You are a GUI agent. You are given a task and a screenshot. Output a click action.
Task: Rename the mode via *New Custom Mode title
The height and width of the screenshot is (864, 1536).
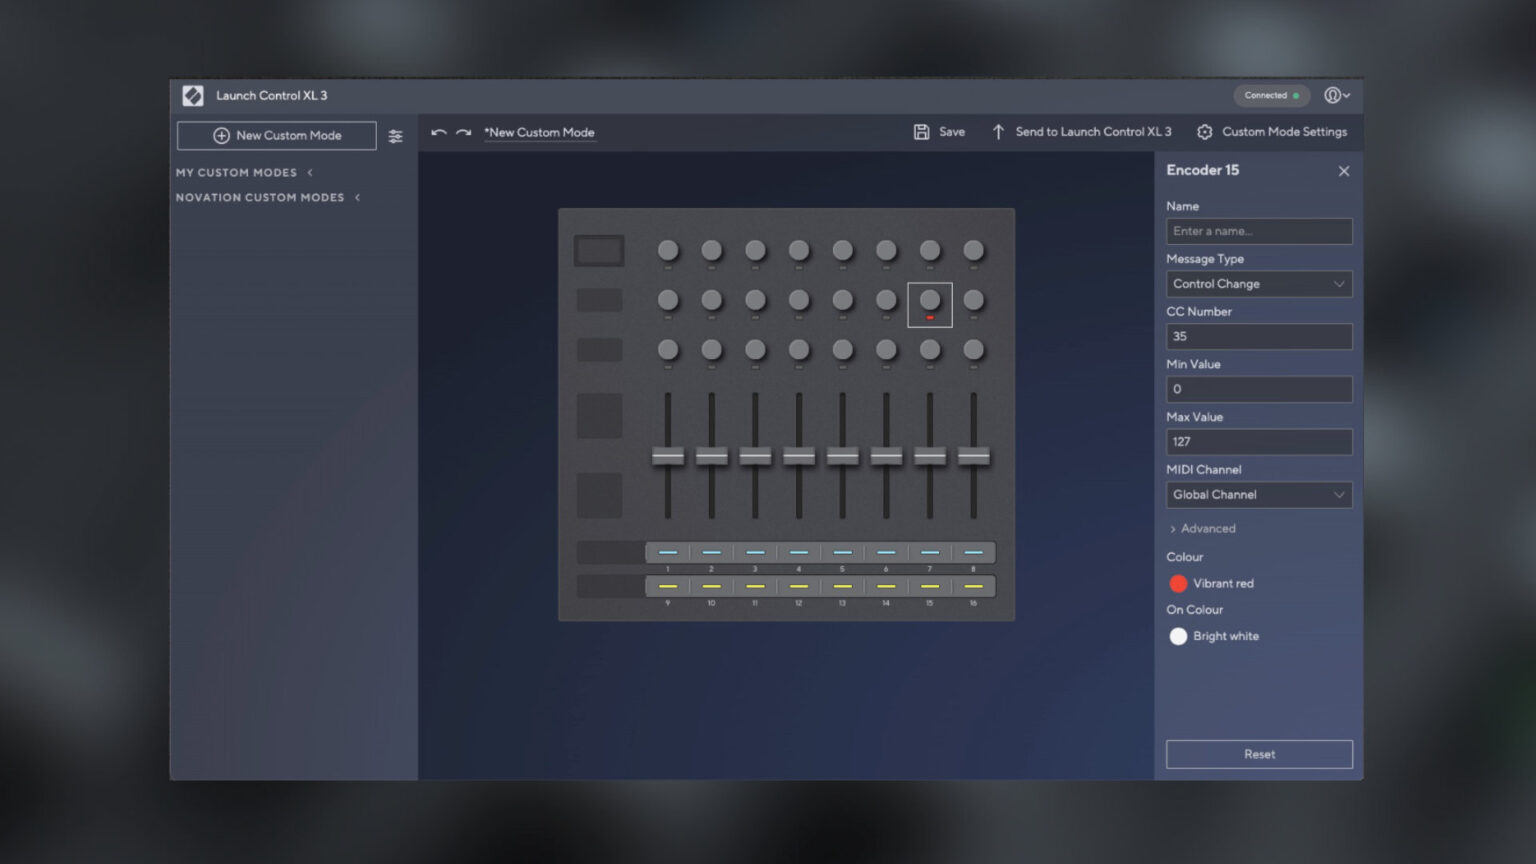(540, 131)
